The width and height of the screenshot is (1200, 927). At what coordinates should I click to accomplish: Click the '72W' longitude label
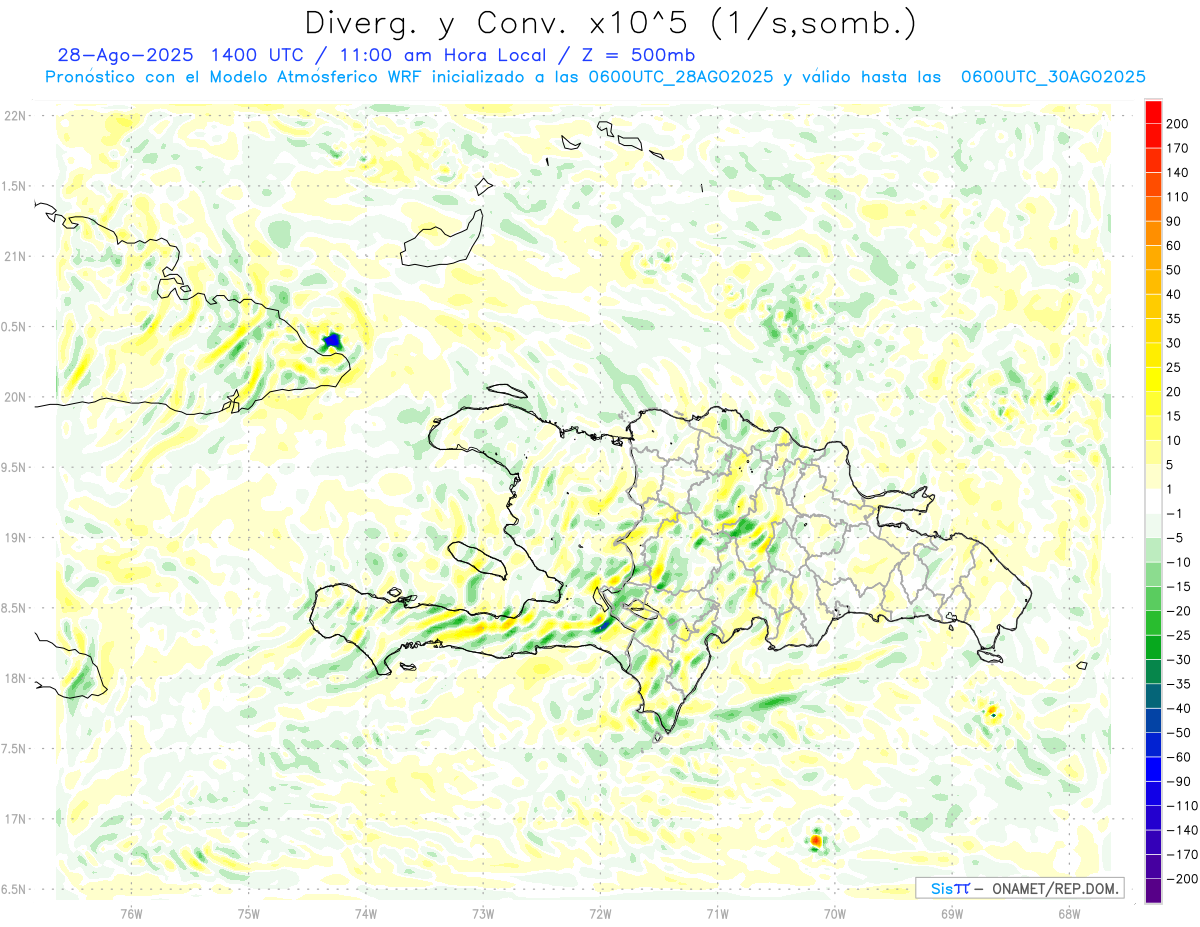[600, 913]
